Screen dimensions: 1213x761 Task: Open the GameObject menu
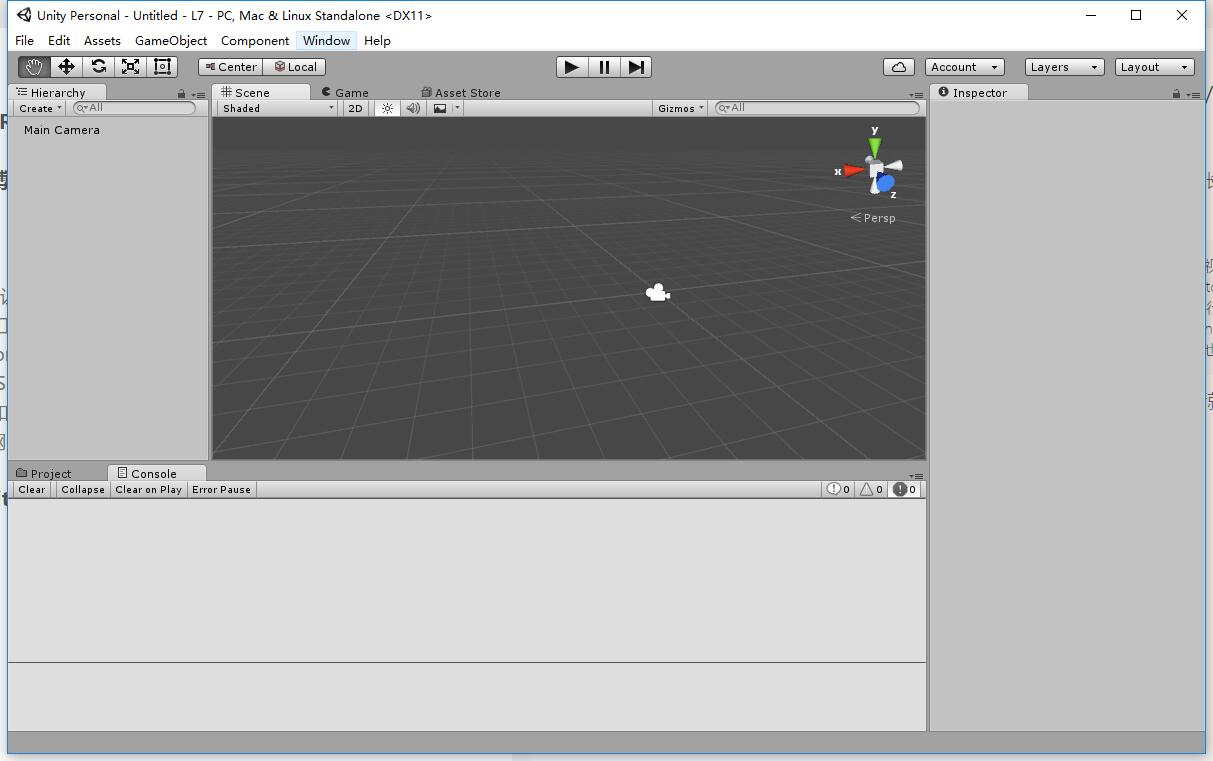pyautogui.click(x=170, y=41)
